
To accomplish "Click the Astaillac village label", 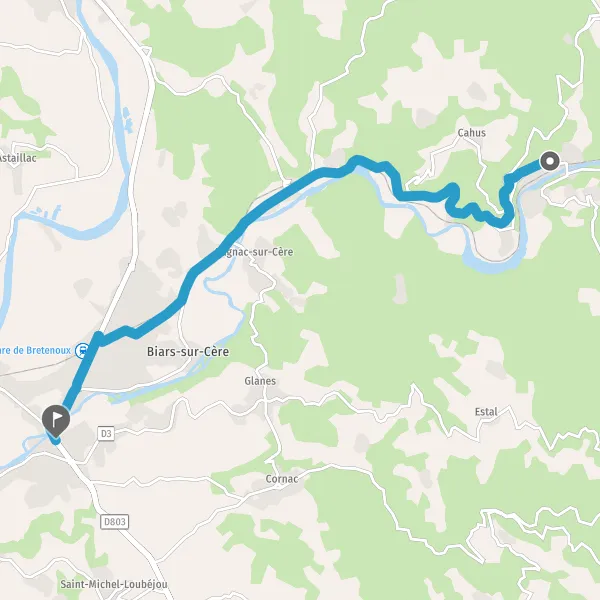I will [18, 158].
